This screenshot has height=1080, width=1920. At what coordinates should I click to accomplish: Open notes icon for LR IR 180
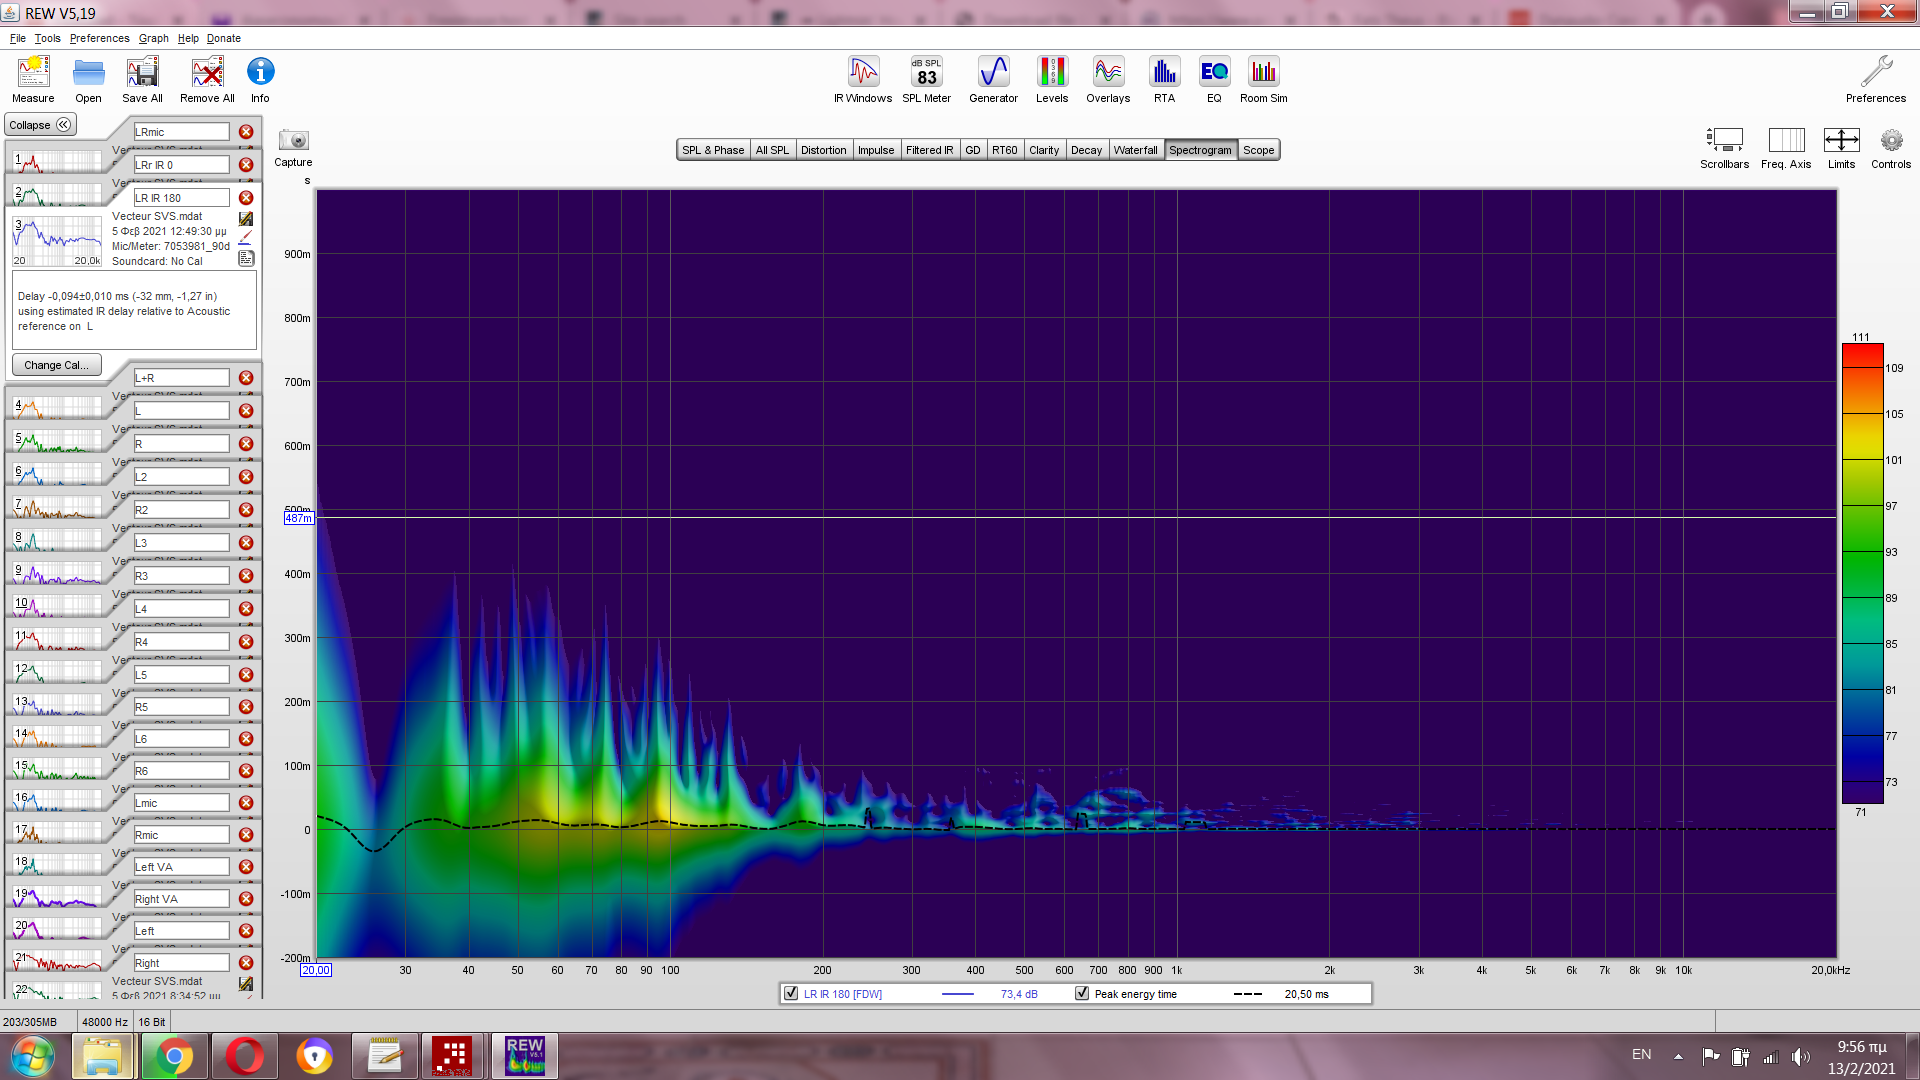coord(246,258)
